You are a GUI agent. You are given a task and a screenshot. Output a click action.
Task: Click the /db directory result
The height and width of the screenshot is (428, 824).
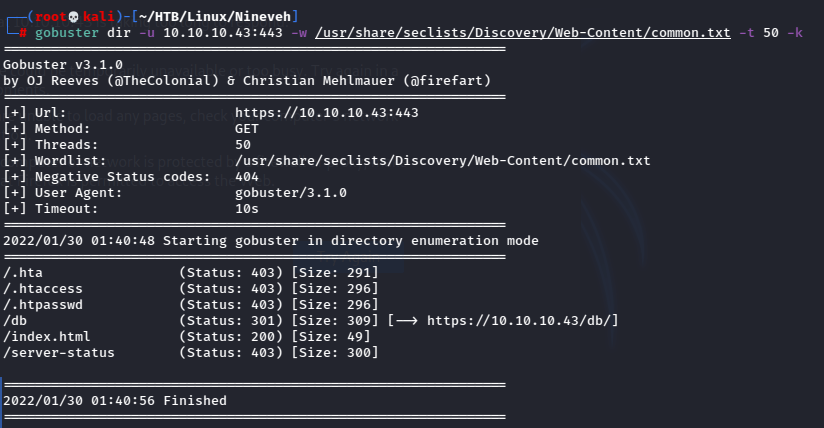point(16,320)
